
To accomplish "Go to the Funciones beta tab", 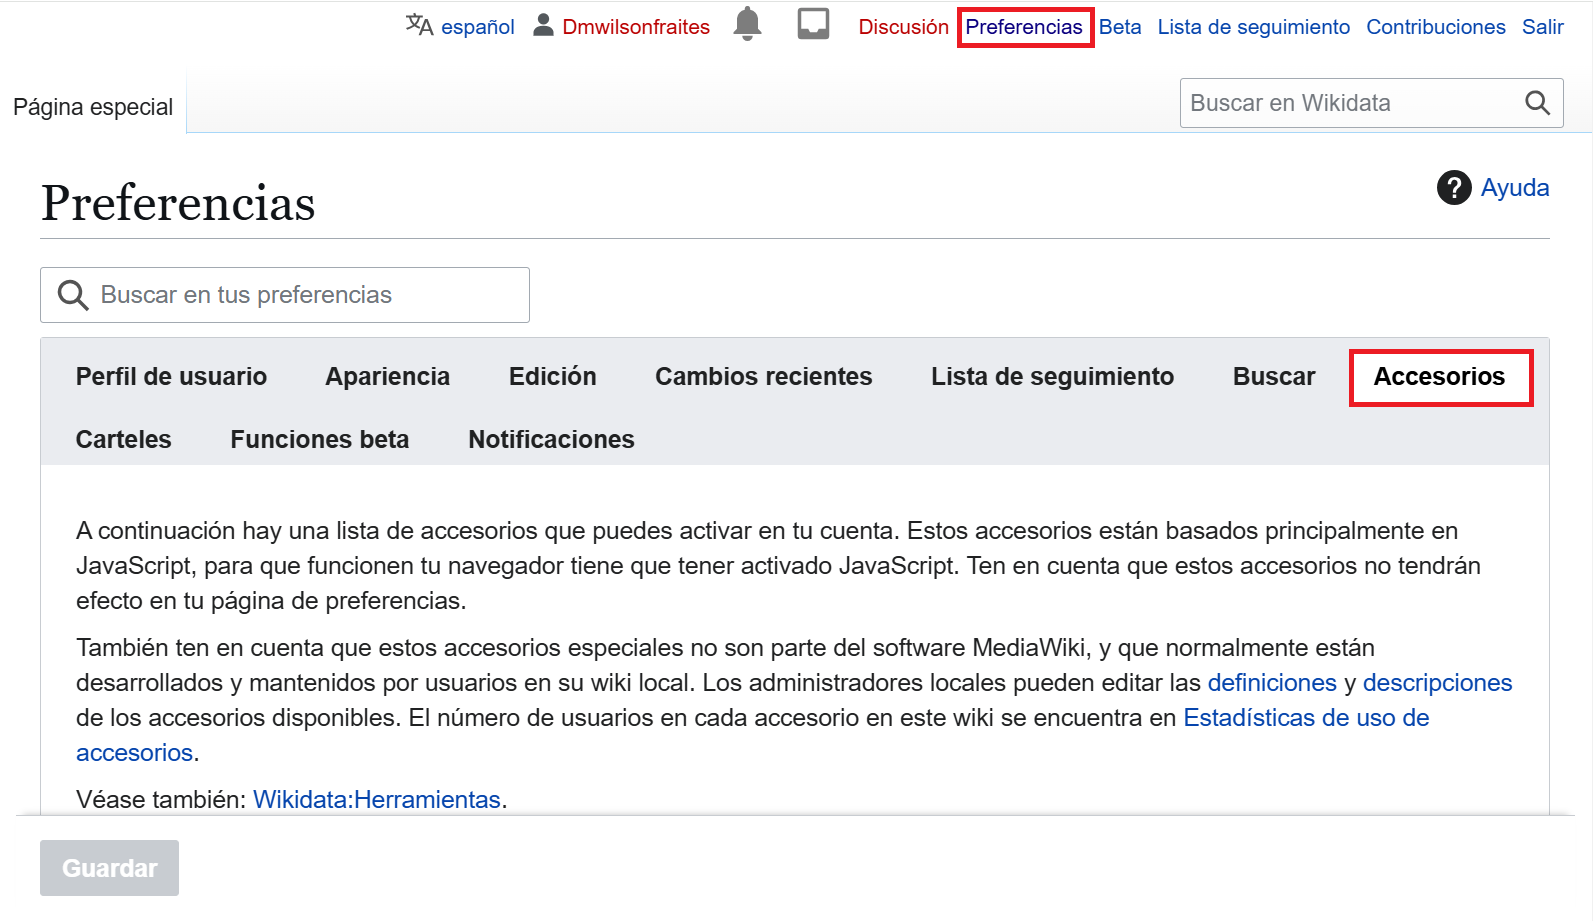I will coord(319,440).
